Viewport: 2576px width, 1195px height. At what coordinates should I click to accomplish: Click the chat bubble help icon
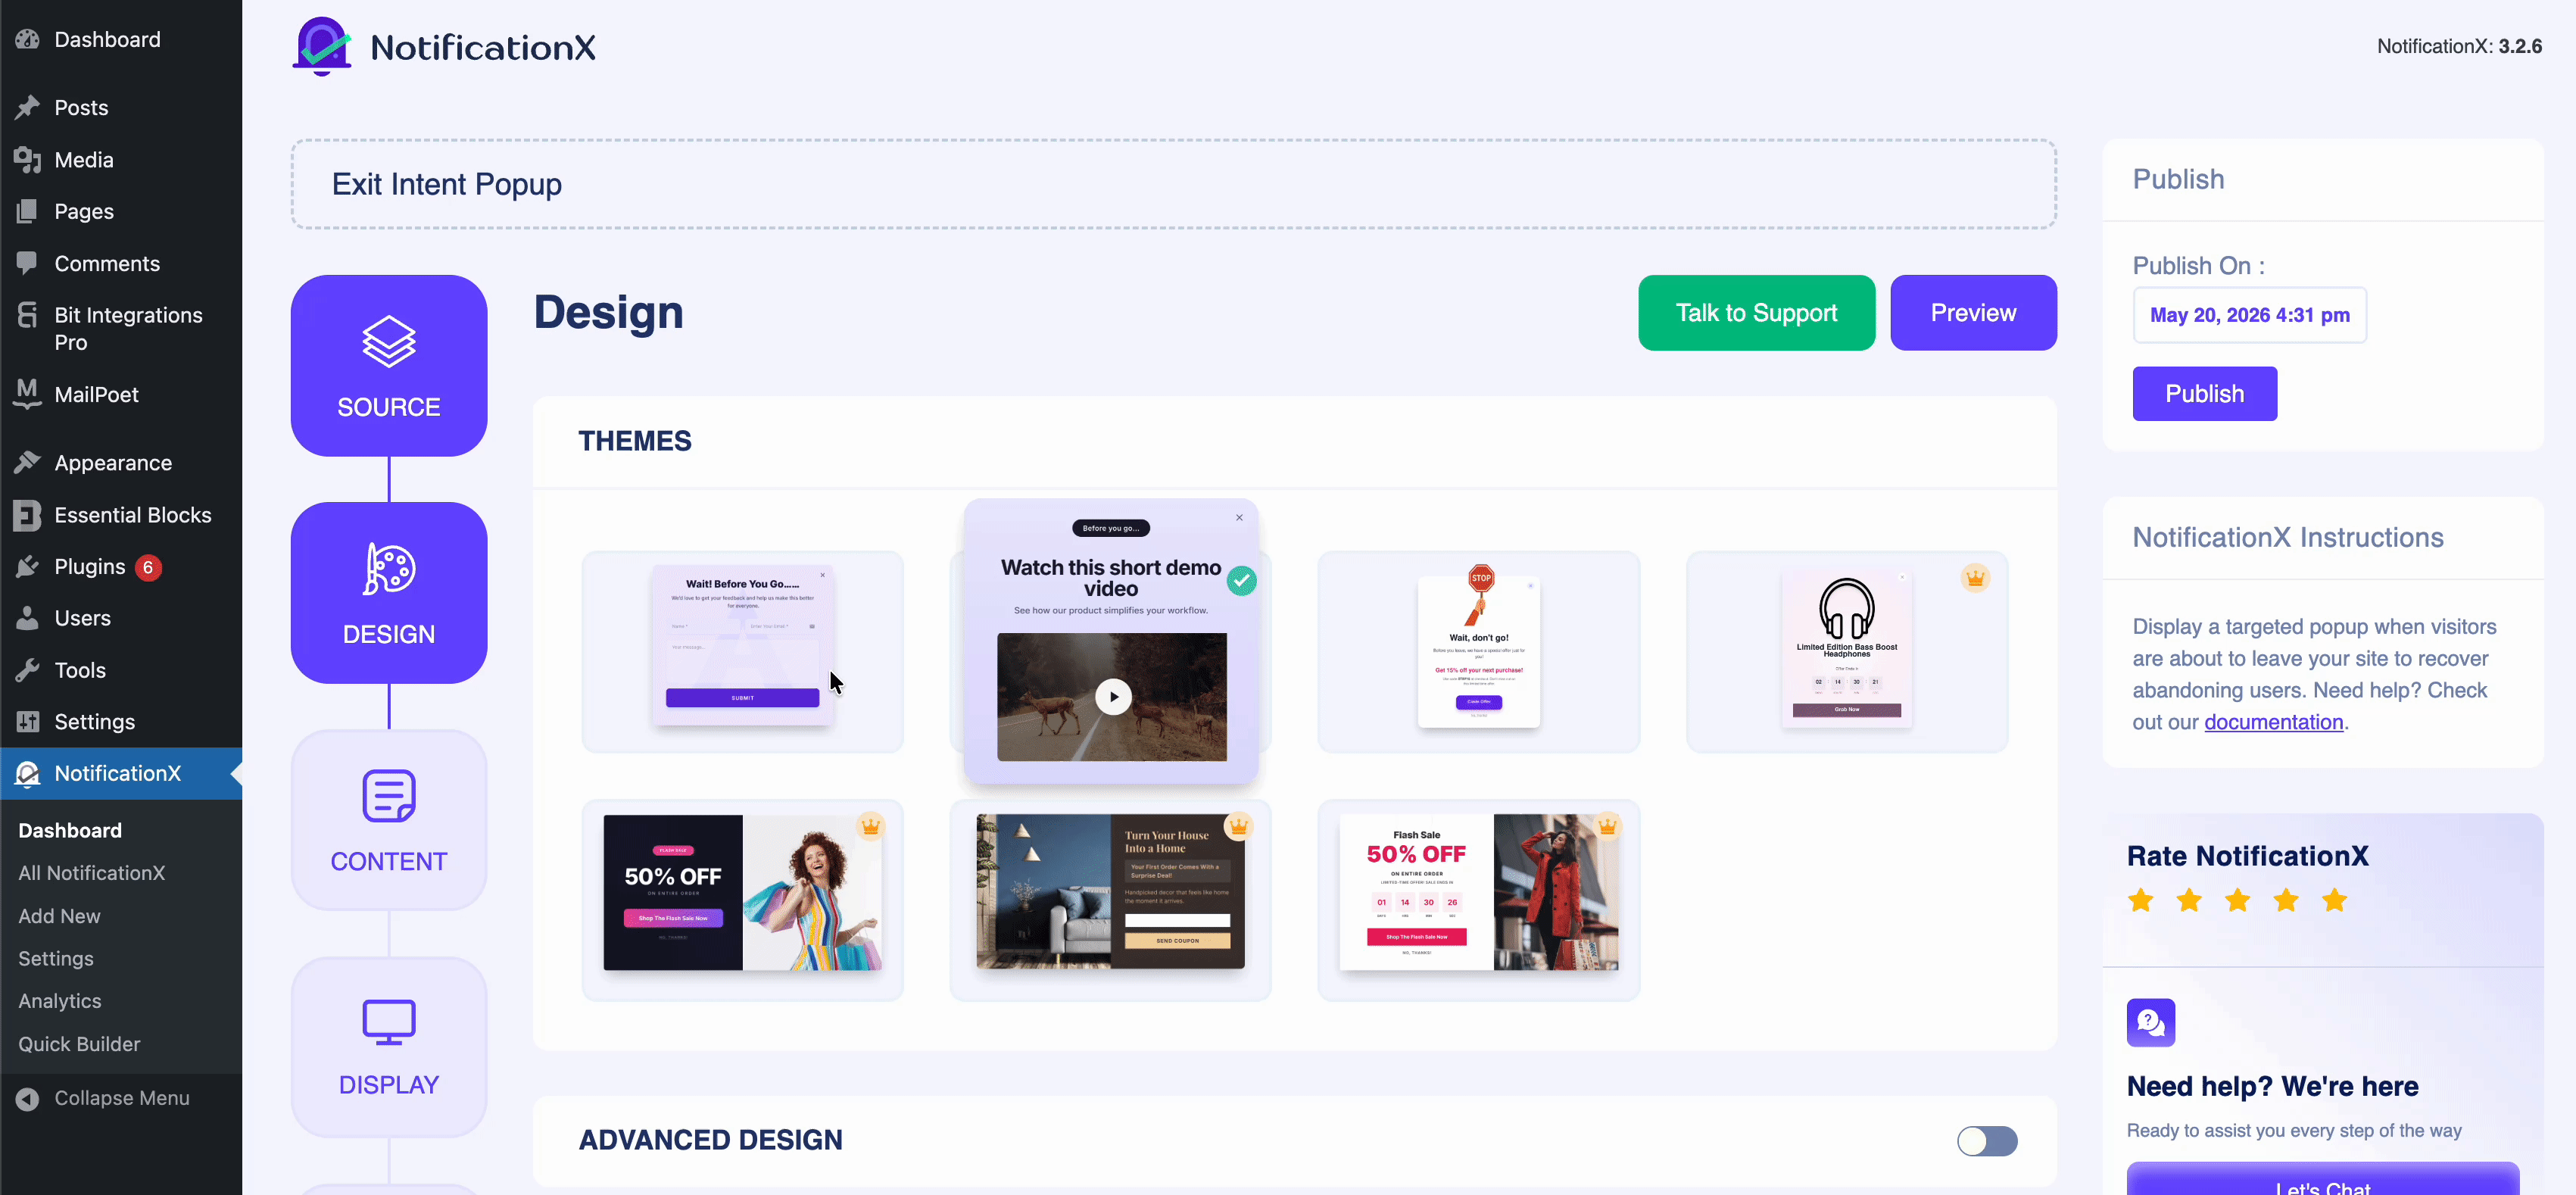2151,1022
